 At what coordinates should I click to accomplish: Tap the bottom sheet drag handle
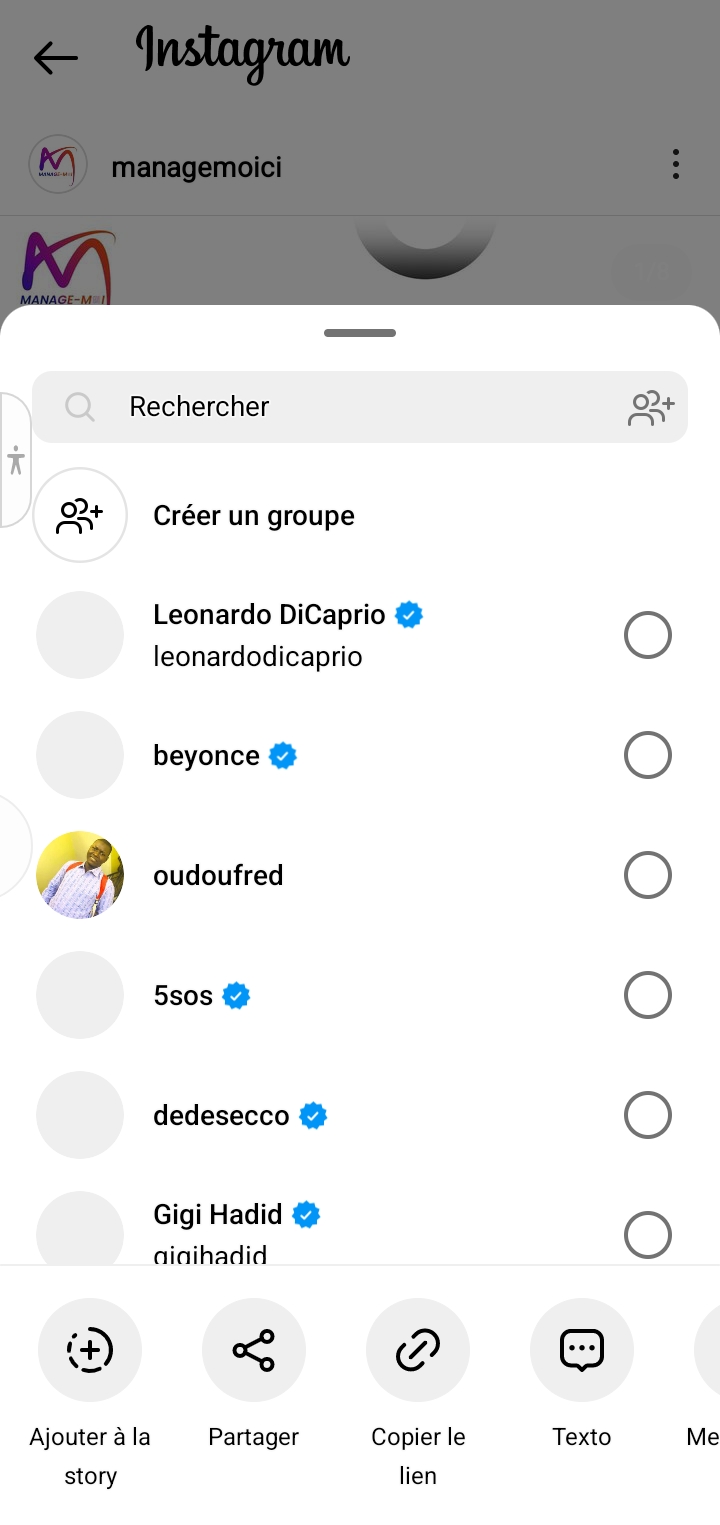click(360, 333)
